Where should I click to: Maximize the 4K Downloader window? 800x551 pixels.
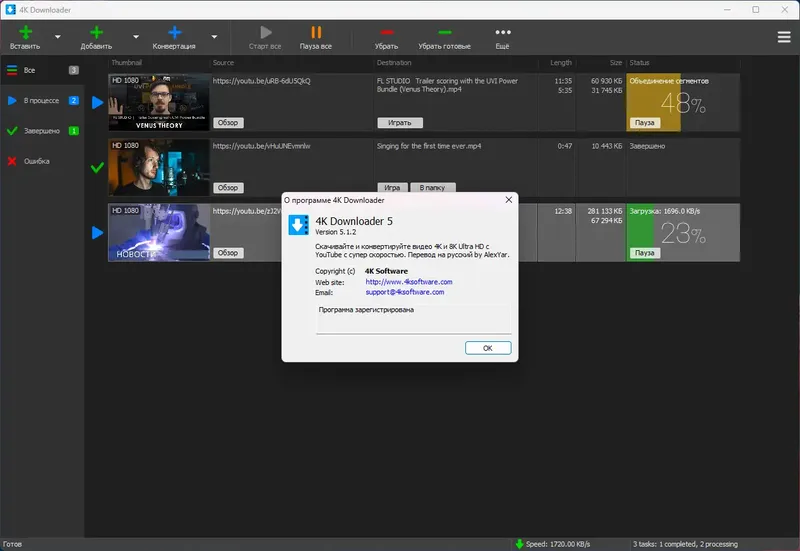(x=756, y=10)
